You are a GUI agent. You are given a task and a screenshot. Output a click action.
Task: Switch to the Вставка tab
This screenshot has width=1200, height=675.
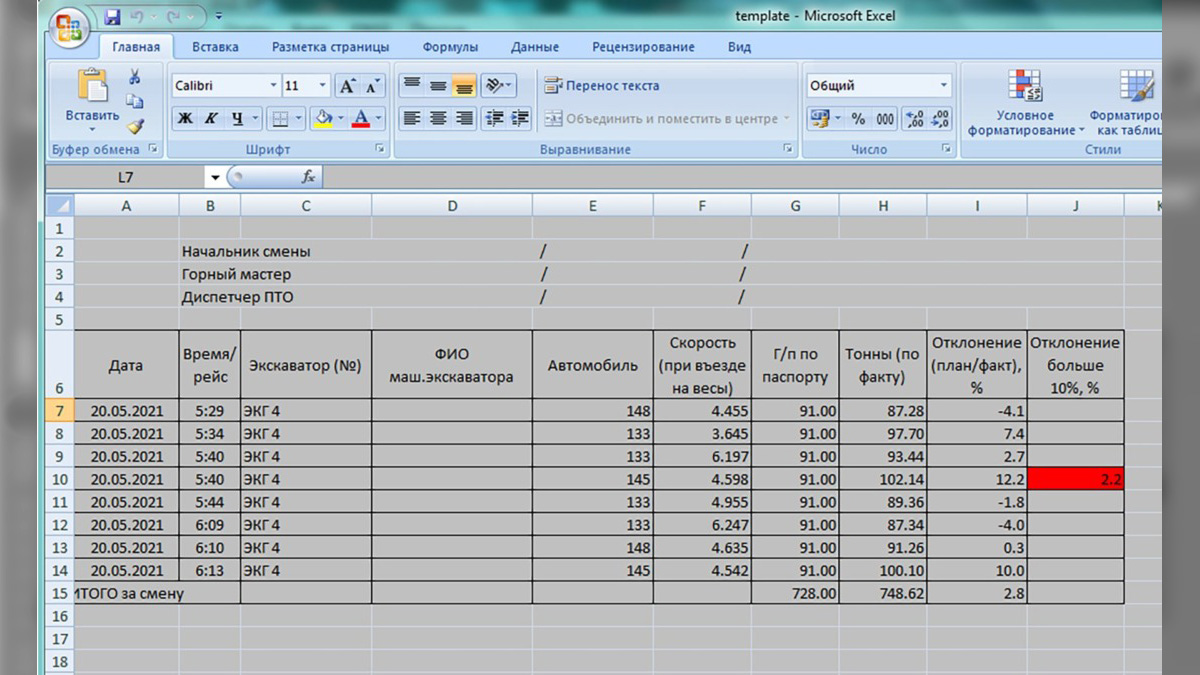click(215, 47)
